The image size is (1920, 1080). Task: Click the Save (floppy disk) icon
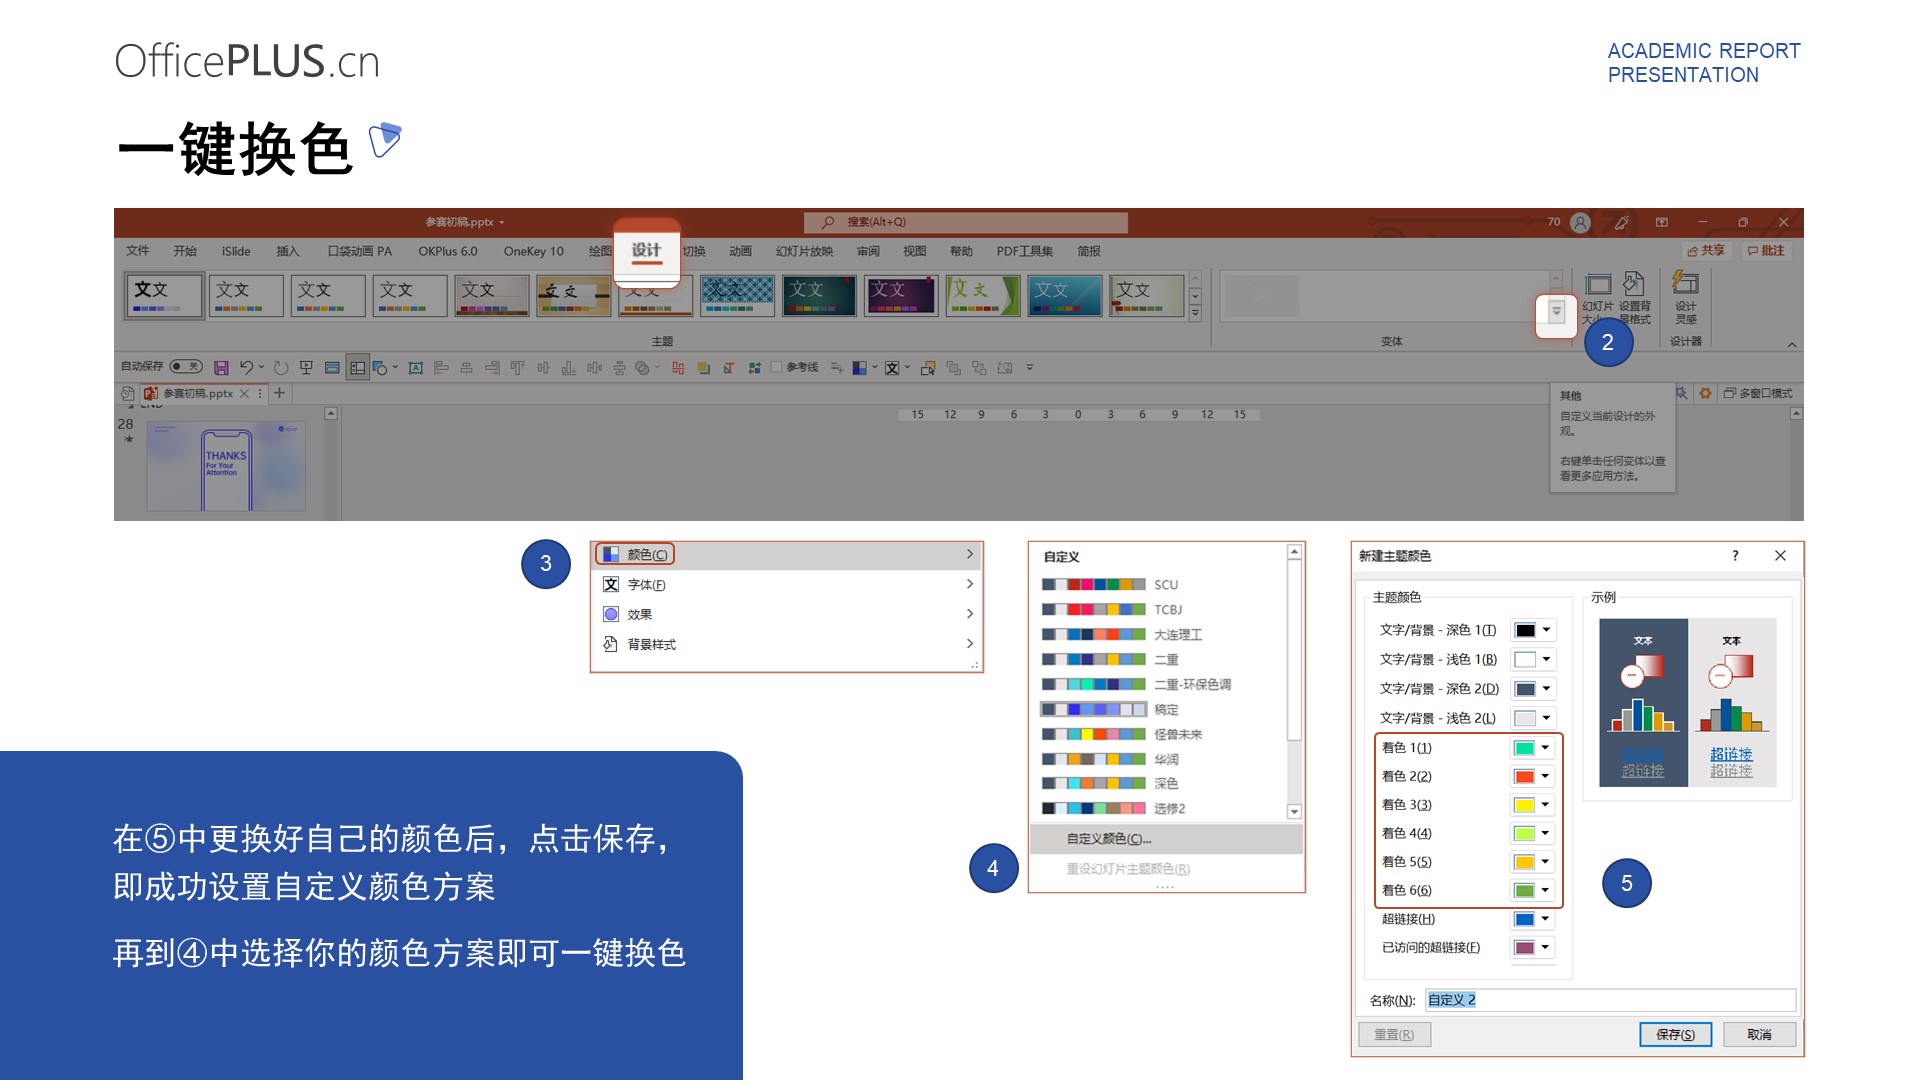coord(222,368)
